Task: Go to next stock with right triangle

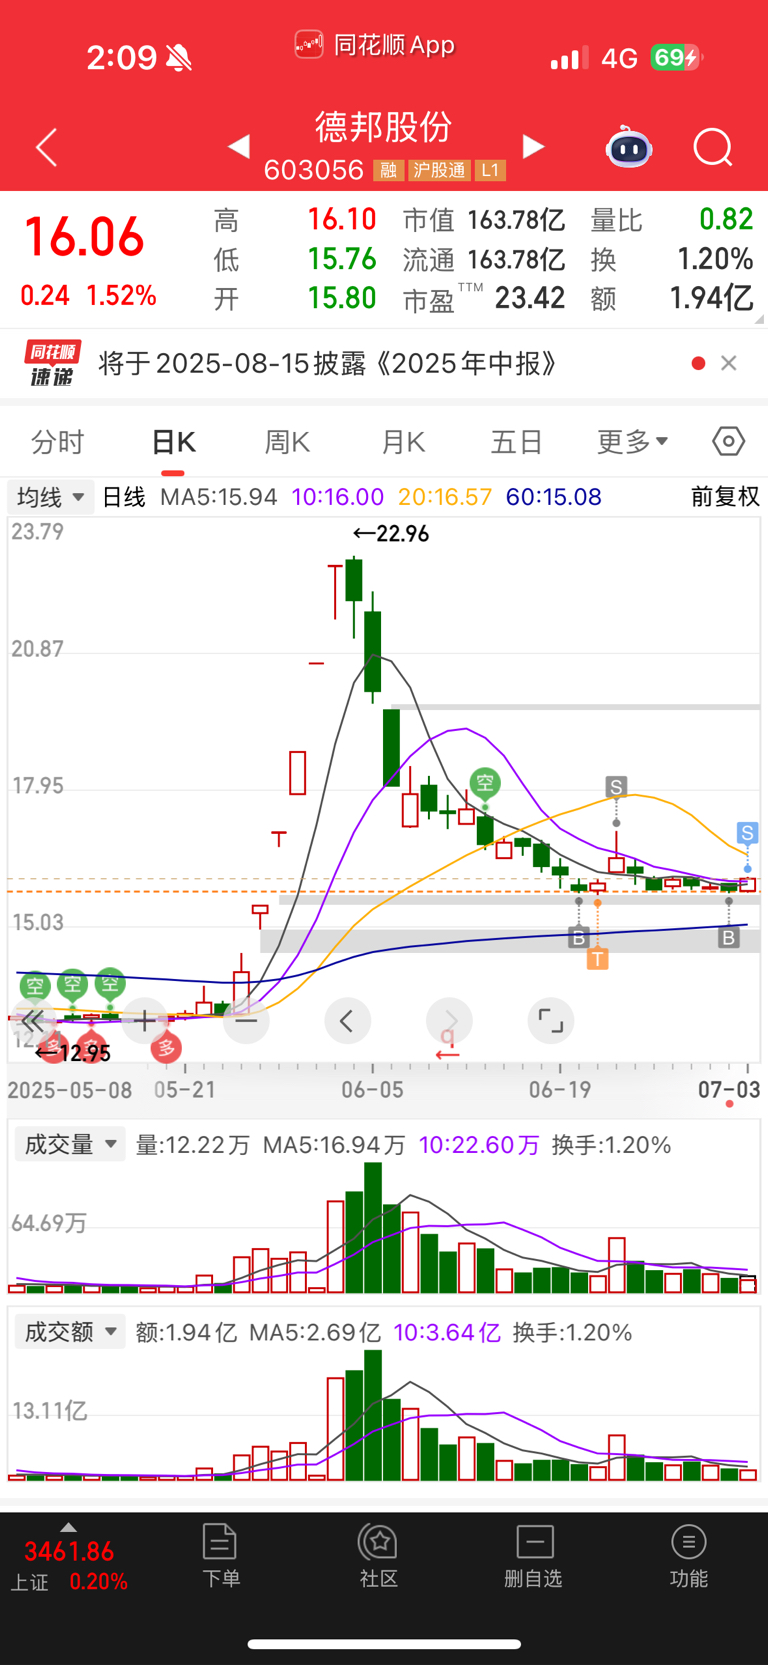Action: [534, 147]
